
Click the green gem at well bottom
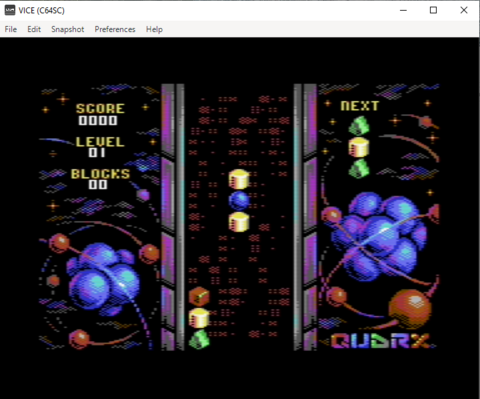(x=199, y=339)
